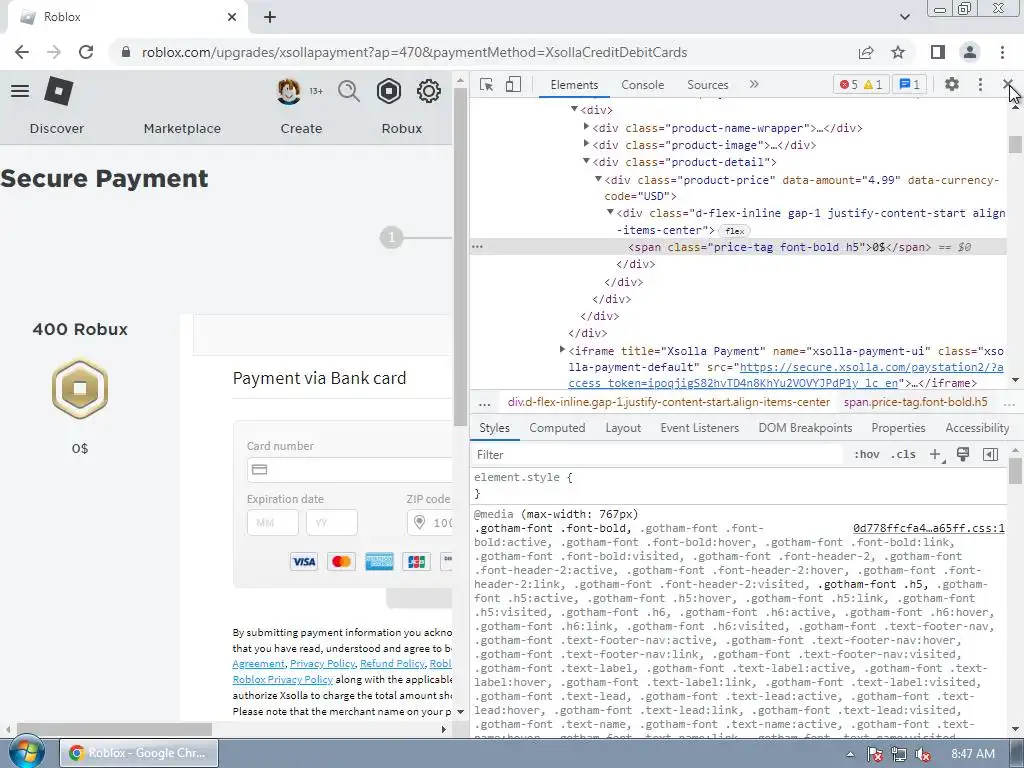Open the DOM Breakpoints tab

tap(805, 428)
